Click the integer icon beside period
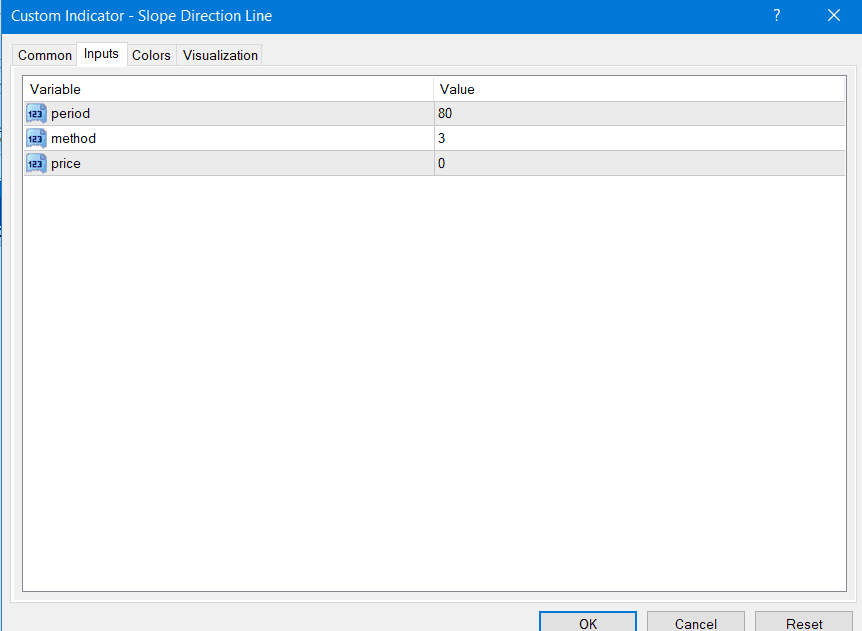The image size is (862, 631). click(x=36, y=114)
